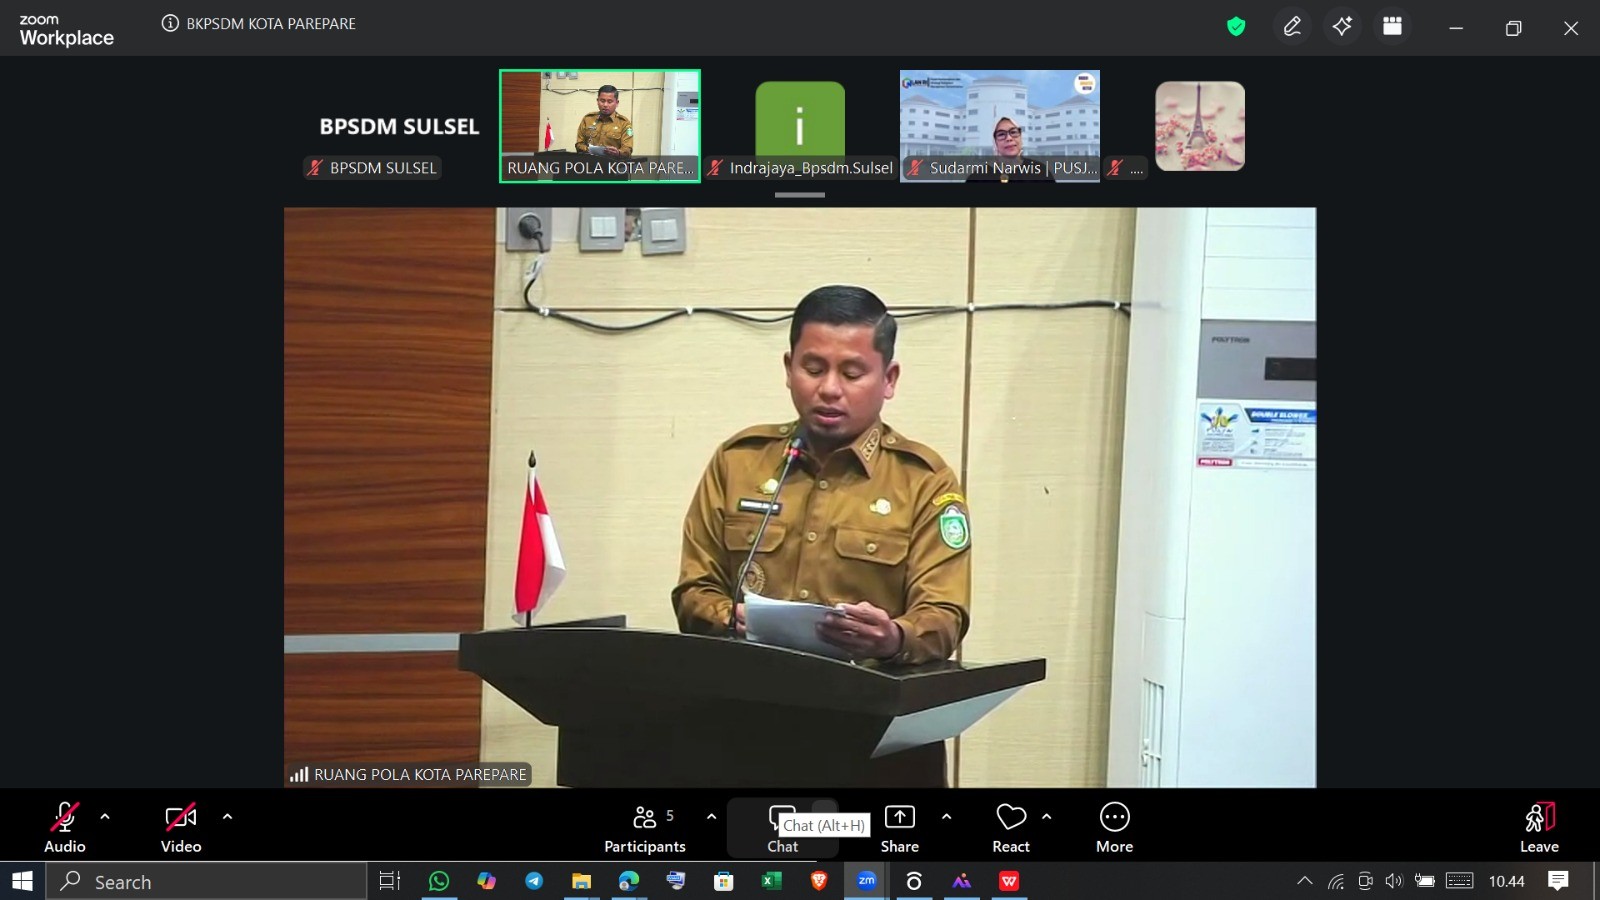Open the annotate pencil tool
The width and height of the screenshot is (1600, 900).
[1292, 27]
